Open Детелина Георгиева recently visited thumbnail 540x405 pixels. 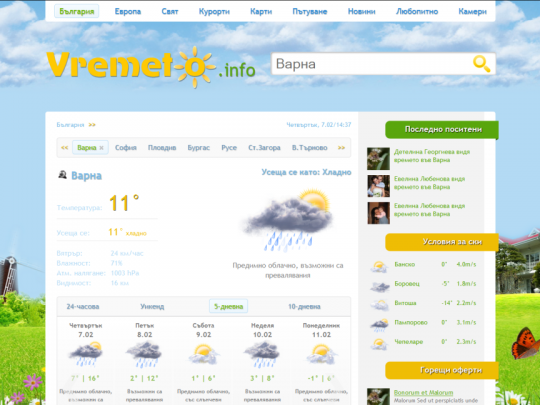click(378, 159)
